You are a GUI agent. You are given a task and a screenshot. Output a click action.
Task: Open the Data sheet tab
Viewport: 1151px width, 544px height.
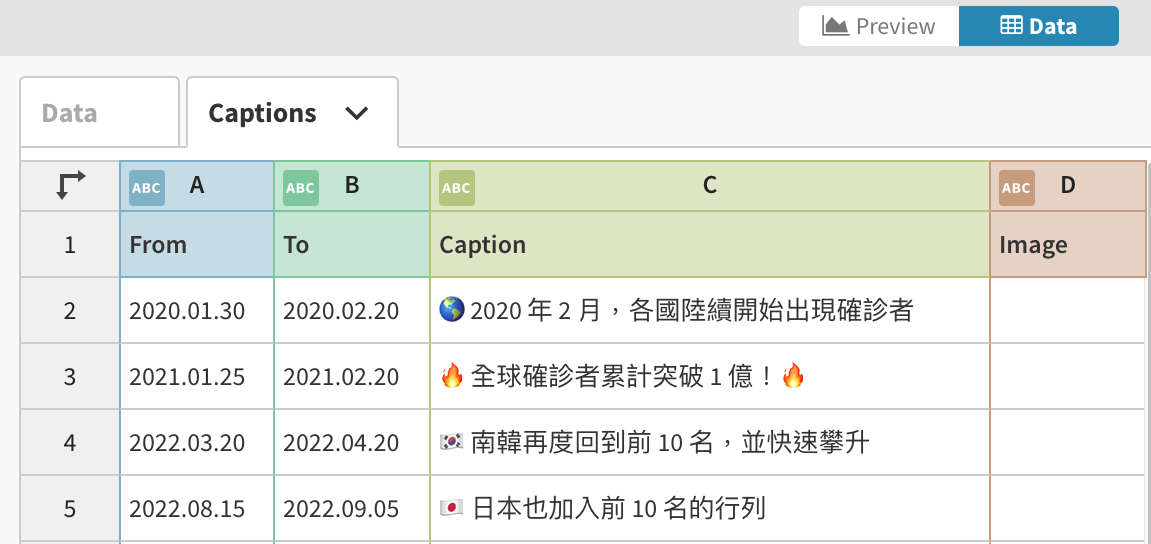pos(70,113)
